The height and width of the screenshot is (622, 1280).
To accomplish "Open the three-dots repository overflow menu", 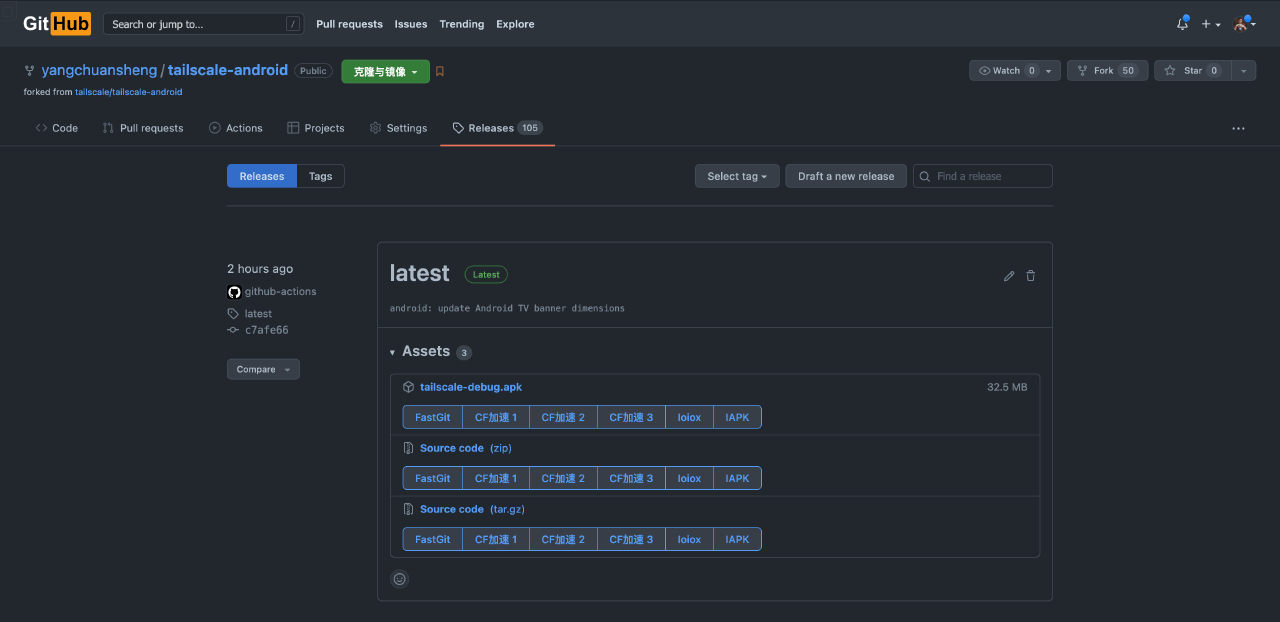I will [x=1238, y=128].
